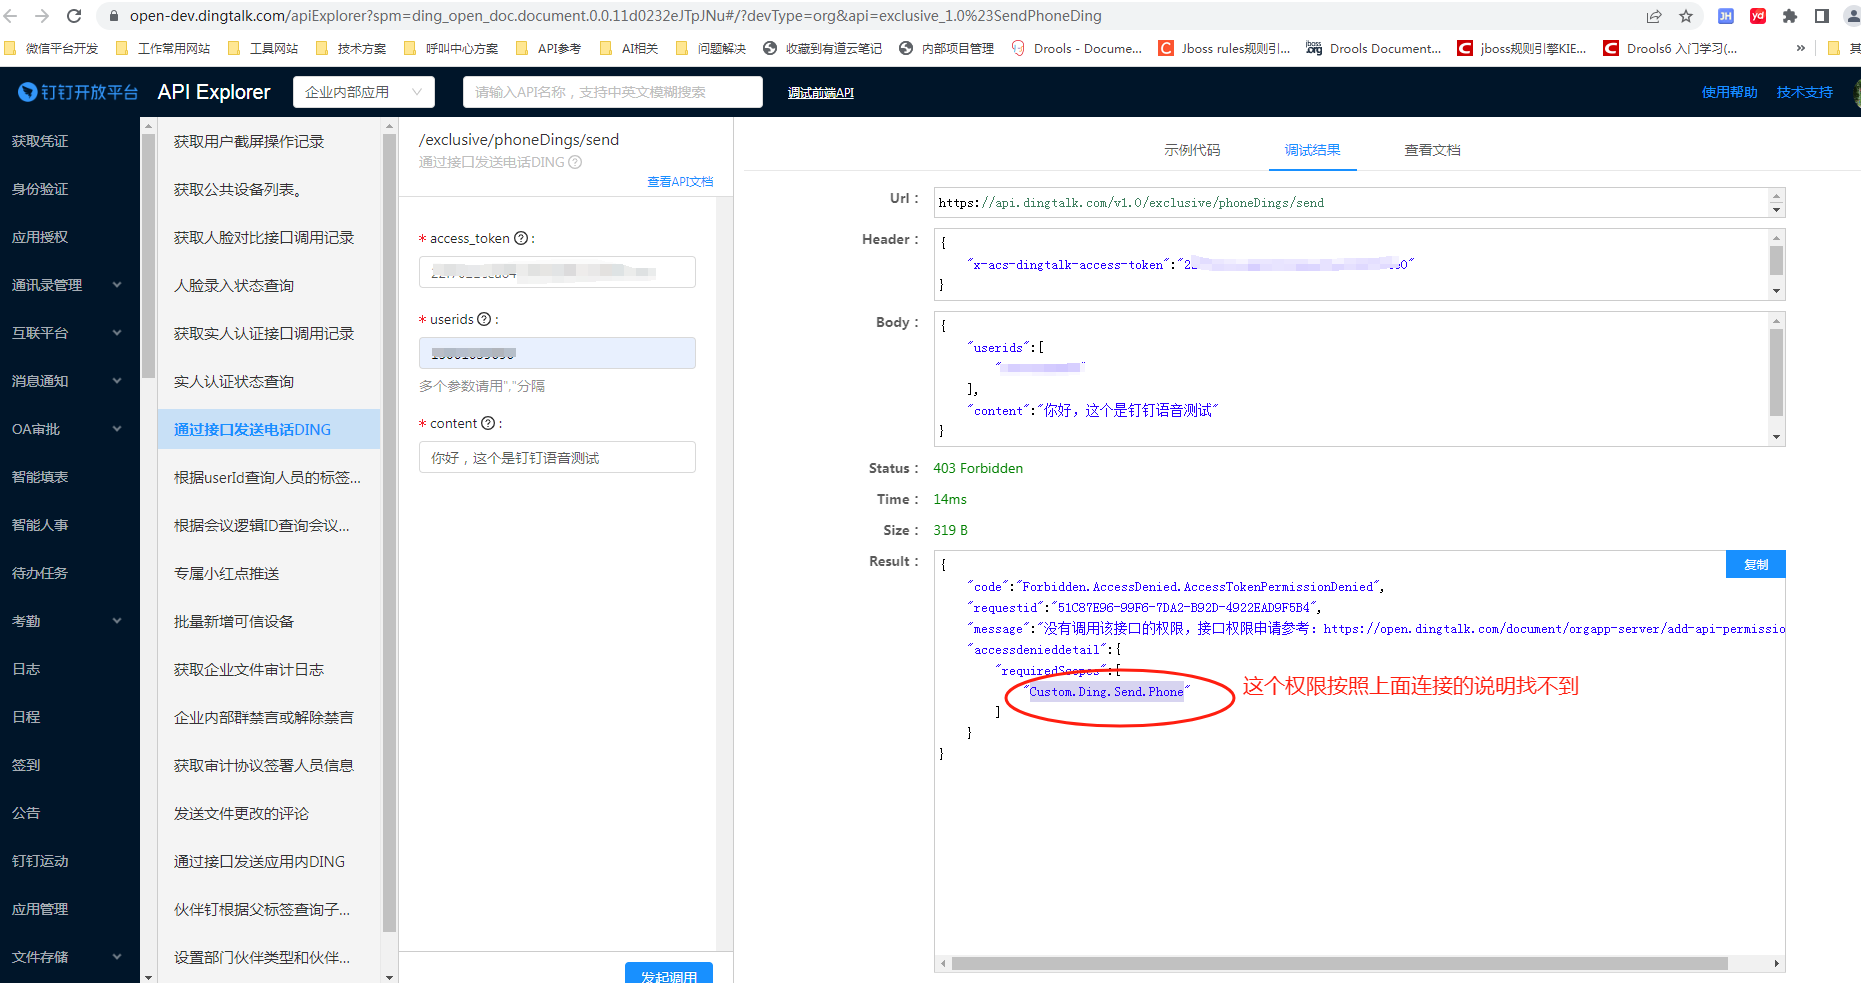This screenshot has height=983, width=1861.
Task: Open the browser share page icon
Action: coord(1654,16)
